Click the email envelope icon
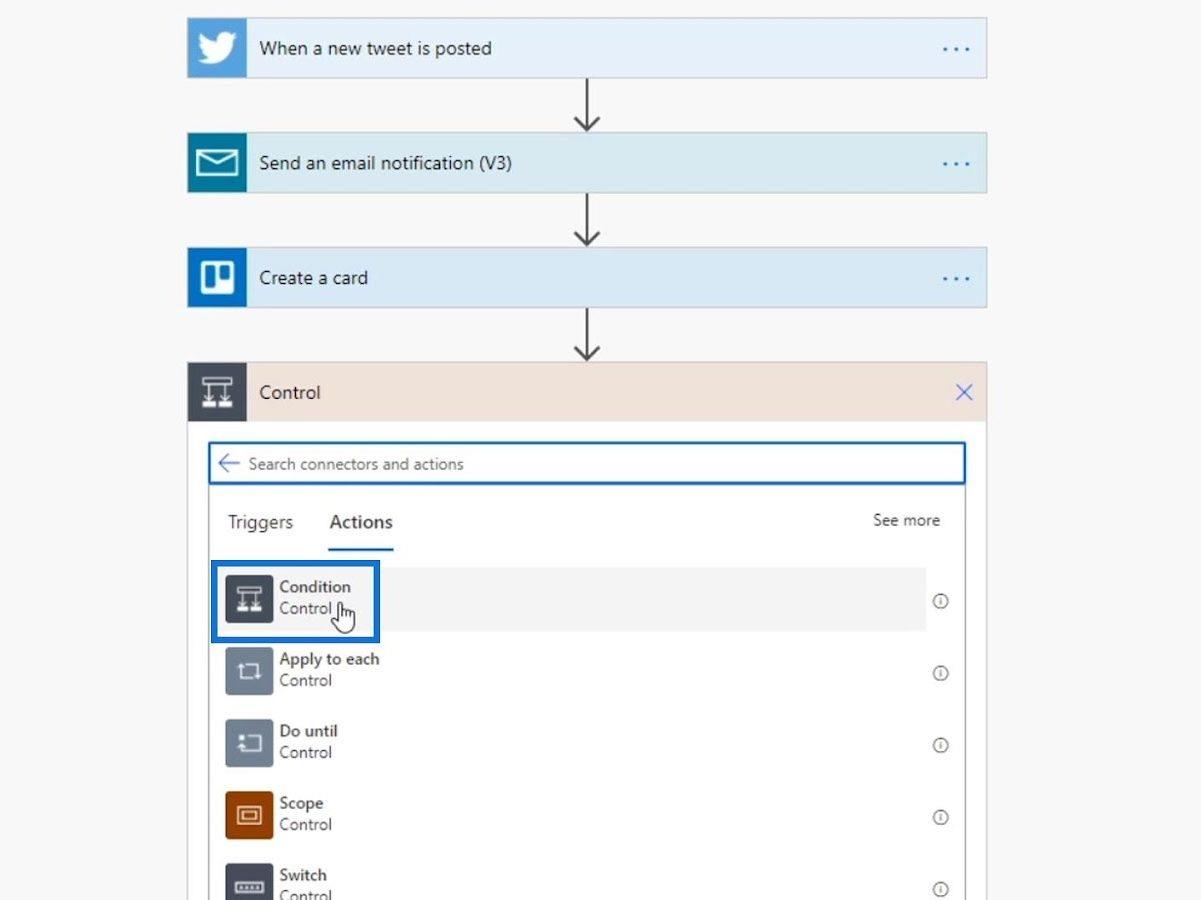This screenshot has width=1201, height=900. click(217, 163)
